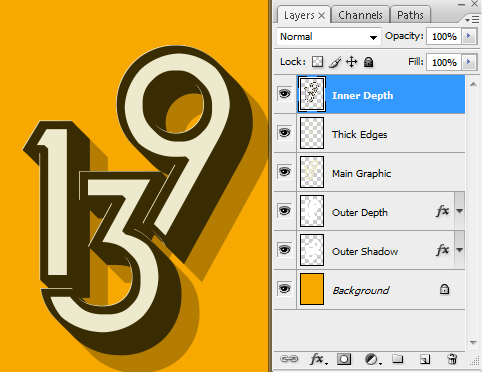Select the Background layer name
Viewport: 482px width, 372px height.
coord(361,291)
